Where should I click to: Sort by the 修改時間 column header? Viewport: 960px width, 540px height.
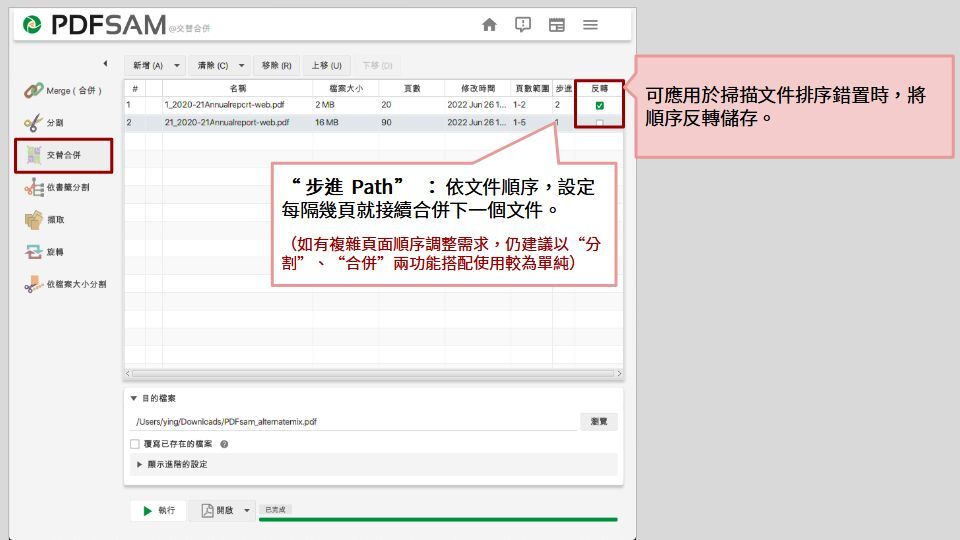tap(478, 88)
